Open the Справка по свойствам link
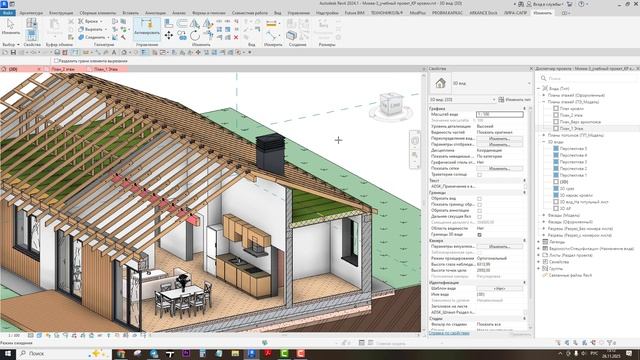Viewport: 640px width, 360px height. click(449, 333)
